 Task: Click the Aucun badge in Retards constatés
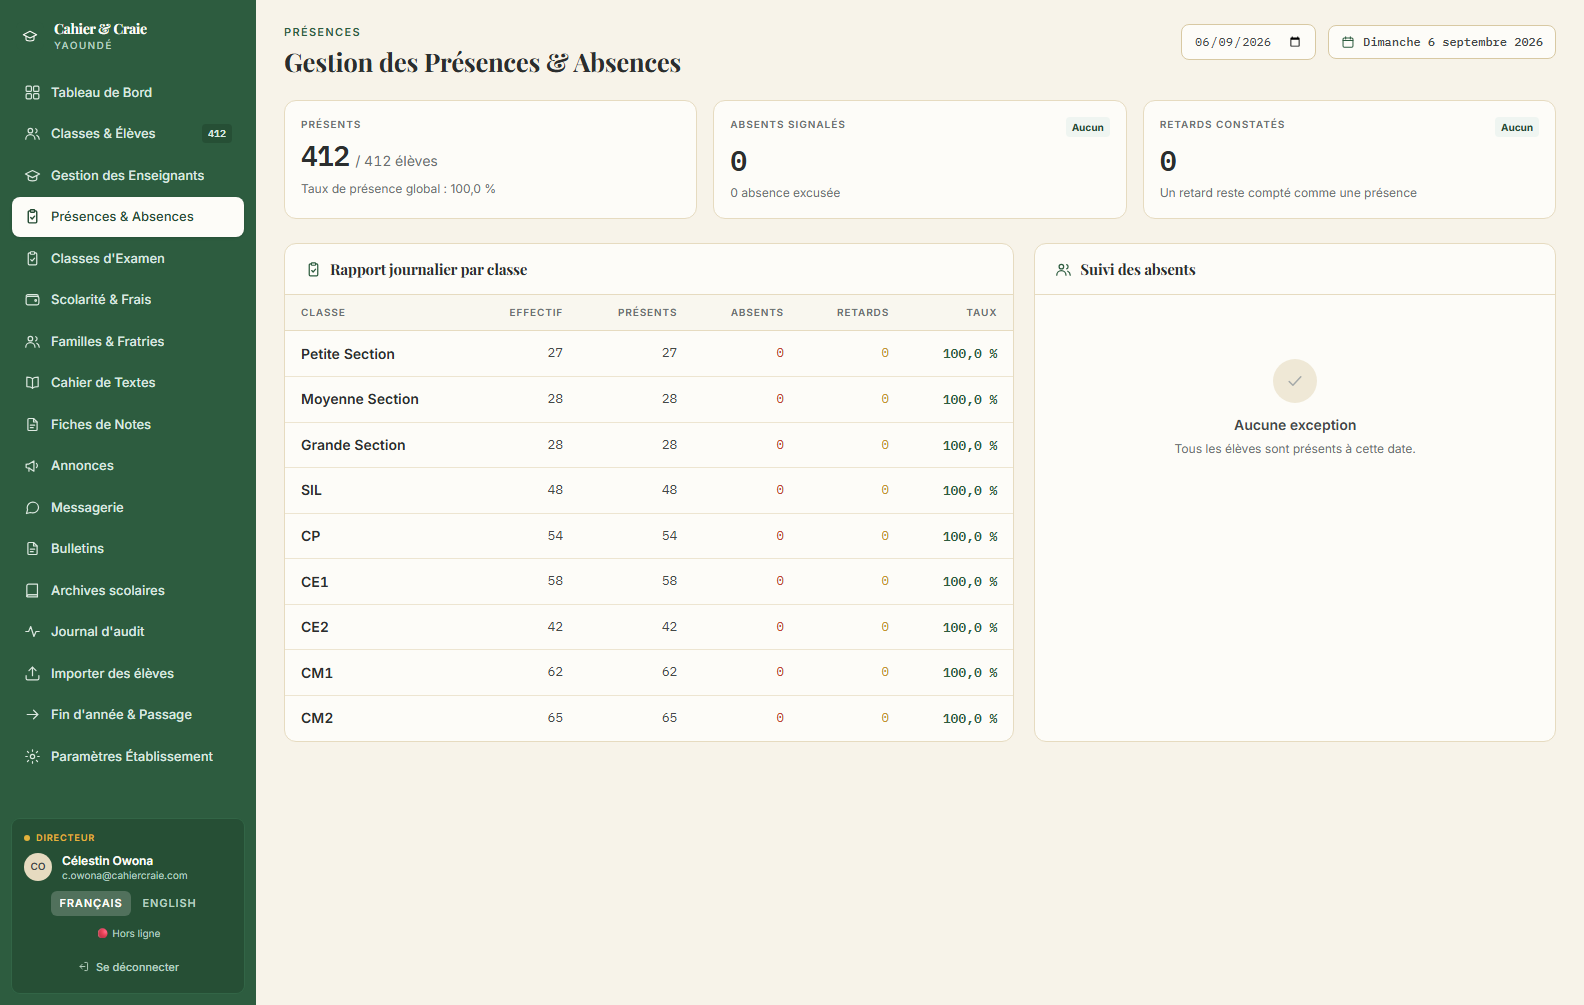tap(1517, 128)
